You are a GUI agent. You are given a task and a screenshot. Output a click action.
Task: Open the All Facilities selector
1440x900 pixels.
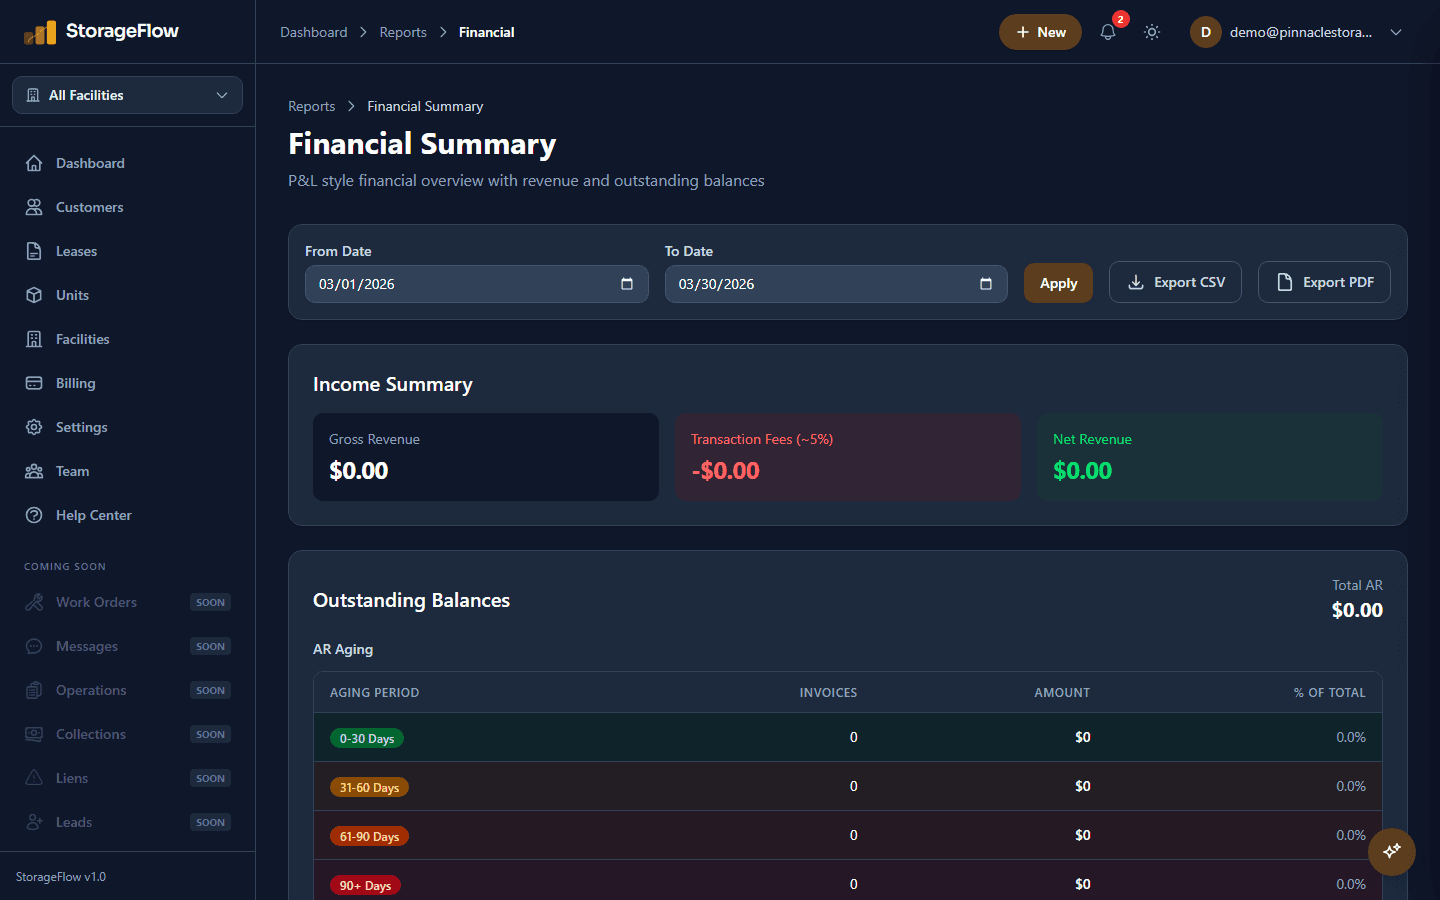(127, 95)
